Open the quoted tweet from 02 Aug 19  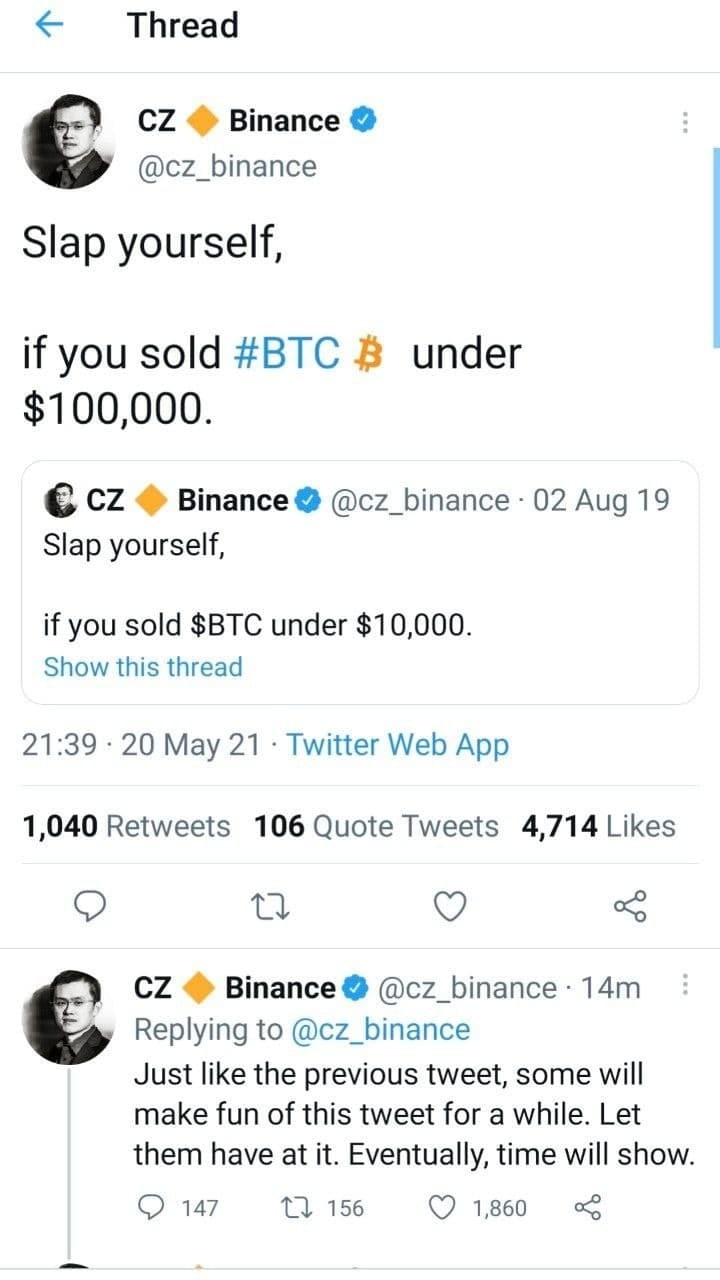(x=360, y=583)
